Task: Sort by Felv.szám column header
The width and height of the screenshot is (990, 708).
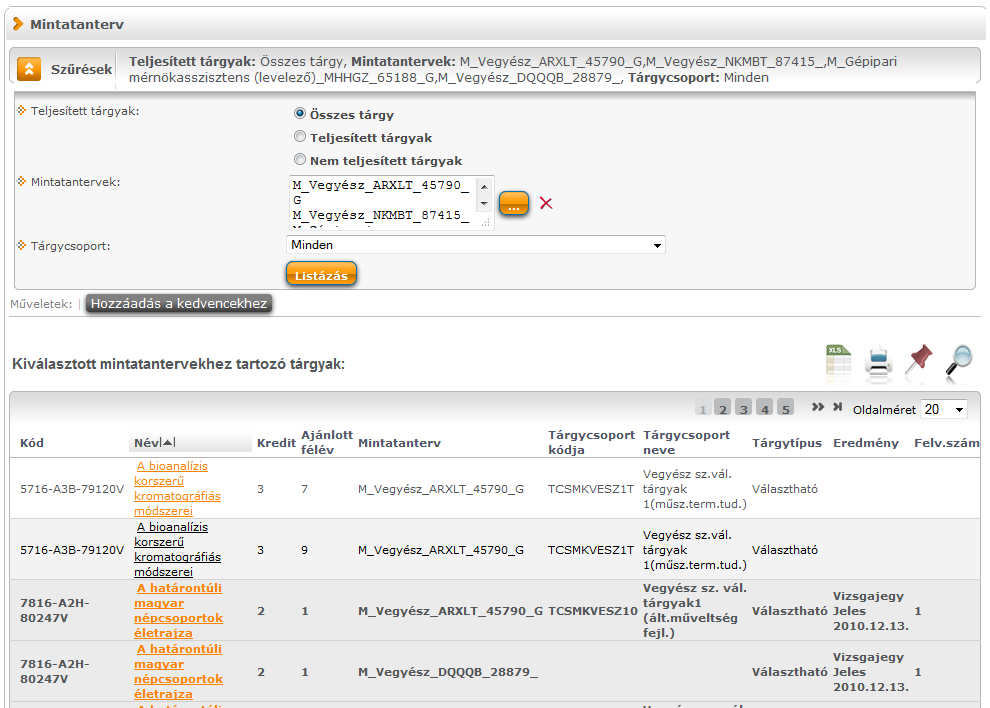Action: [x=946, y=443]
